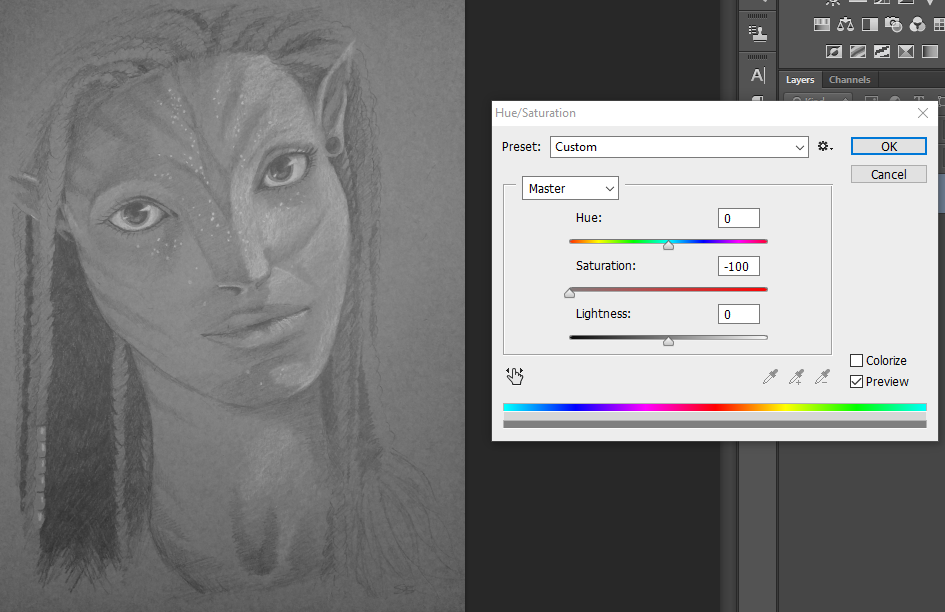Screen dimensions: 945x612
Task: Click the Saturation slider handle
Action: (x=570, y=294)
